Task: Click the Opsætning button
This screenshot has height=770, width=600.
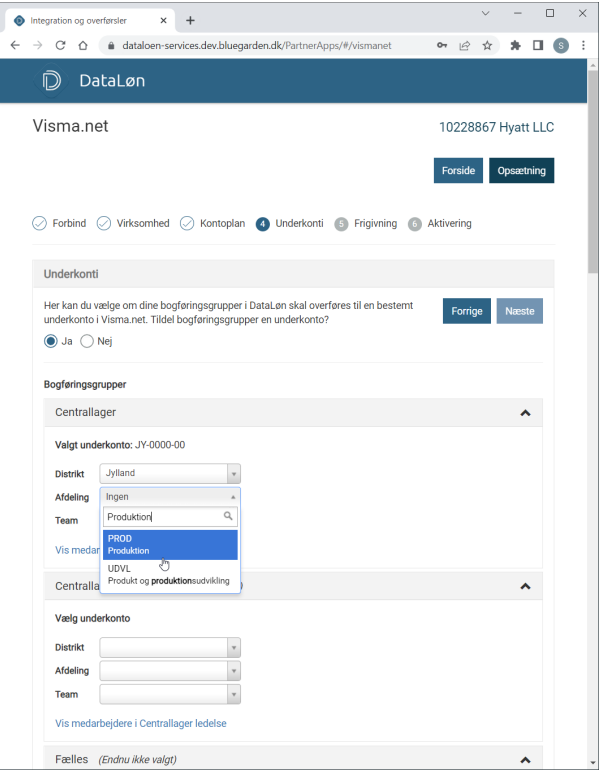Action: 521,170
